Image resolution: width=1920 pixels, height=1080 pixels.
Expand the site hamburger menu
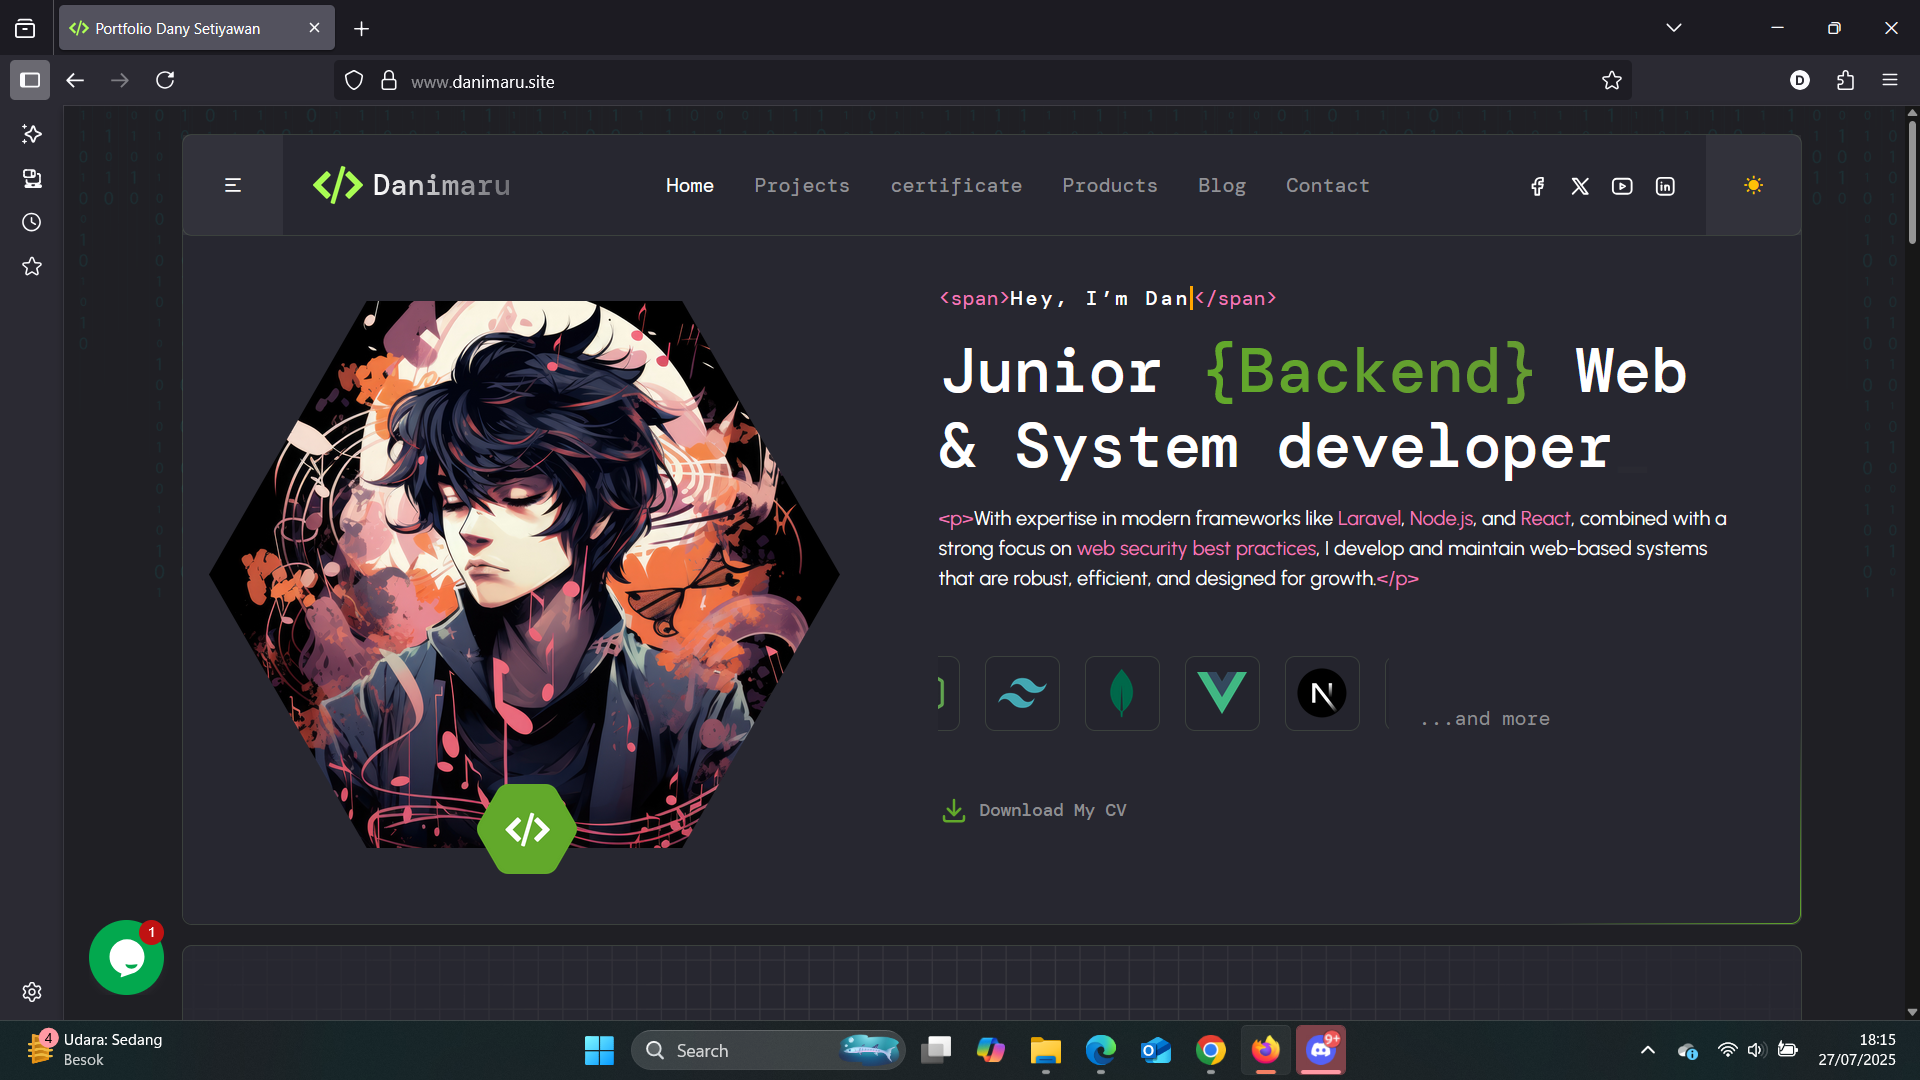click(233, 185)
